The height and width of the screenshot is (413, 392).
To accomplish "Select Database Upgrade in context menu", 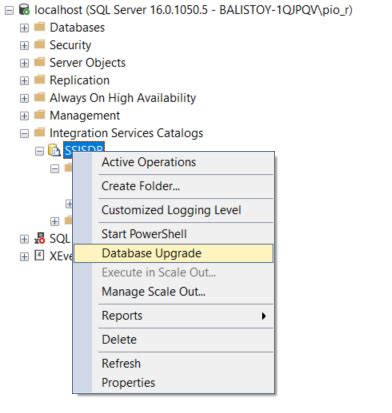I will pos(173,253).
